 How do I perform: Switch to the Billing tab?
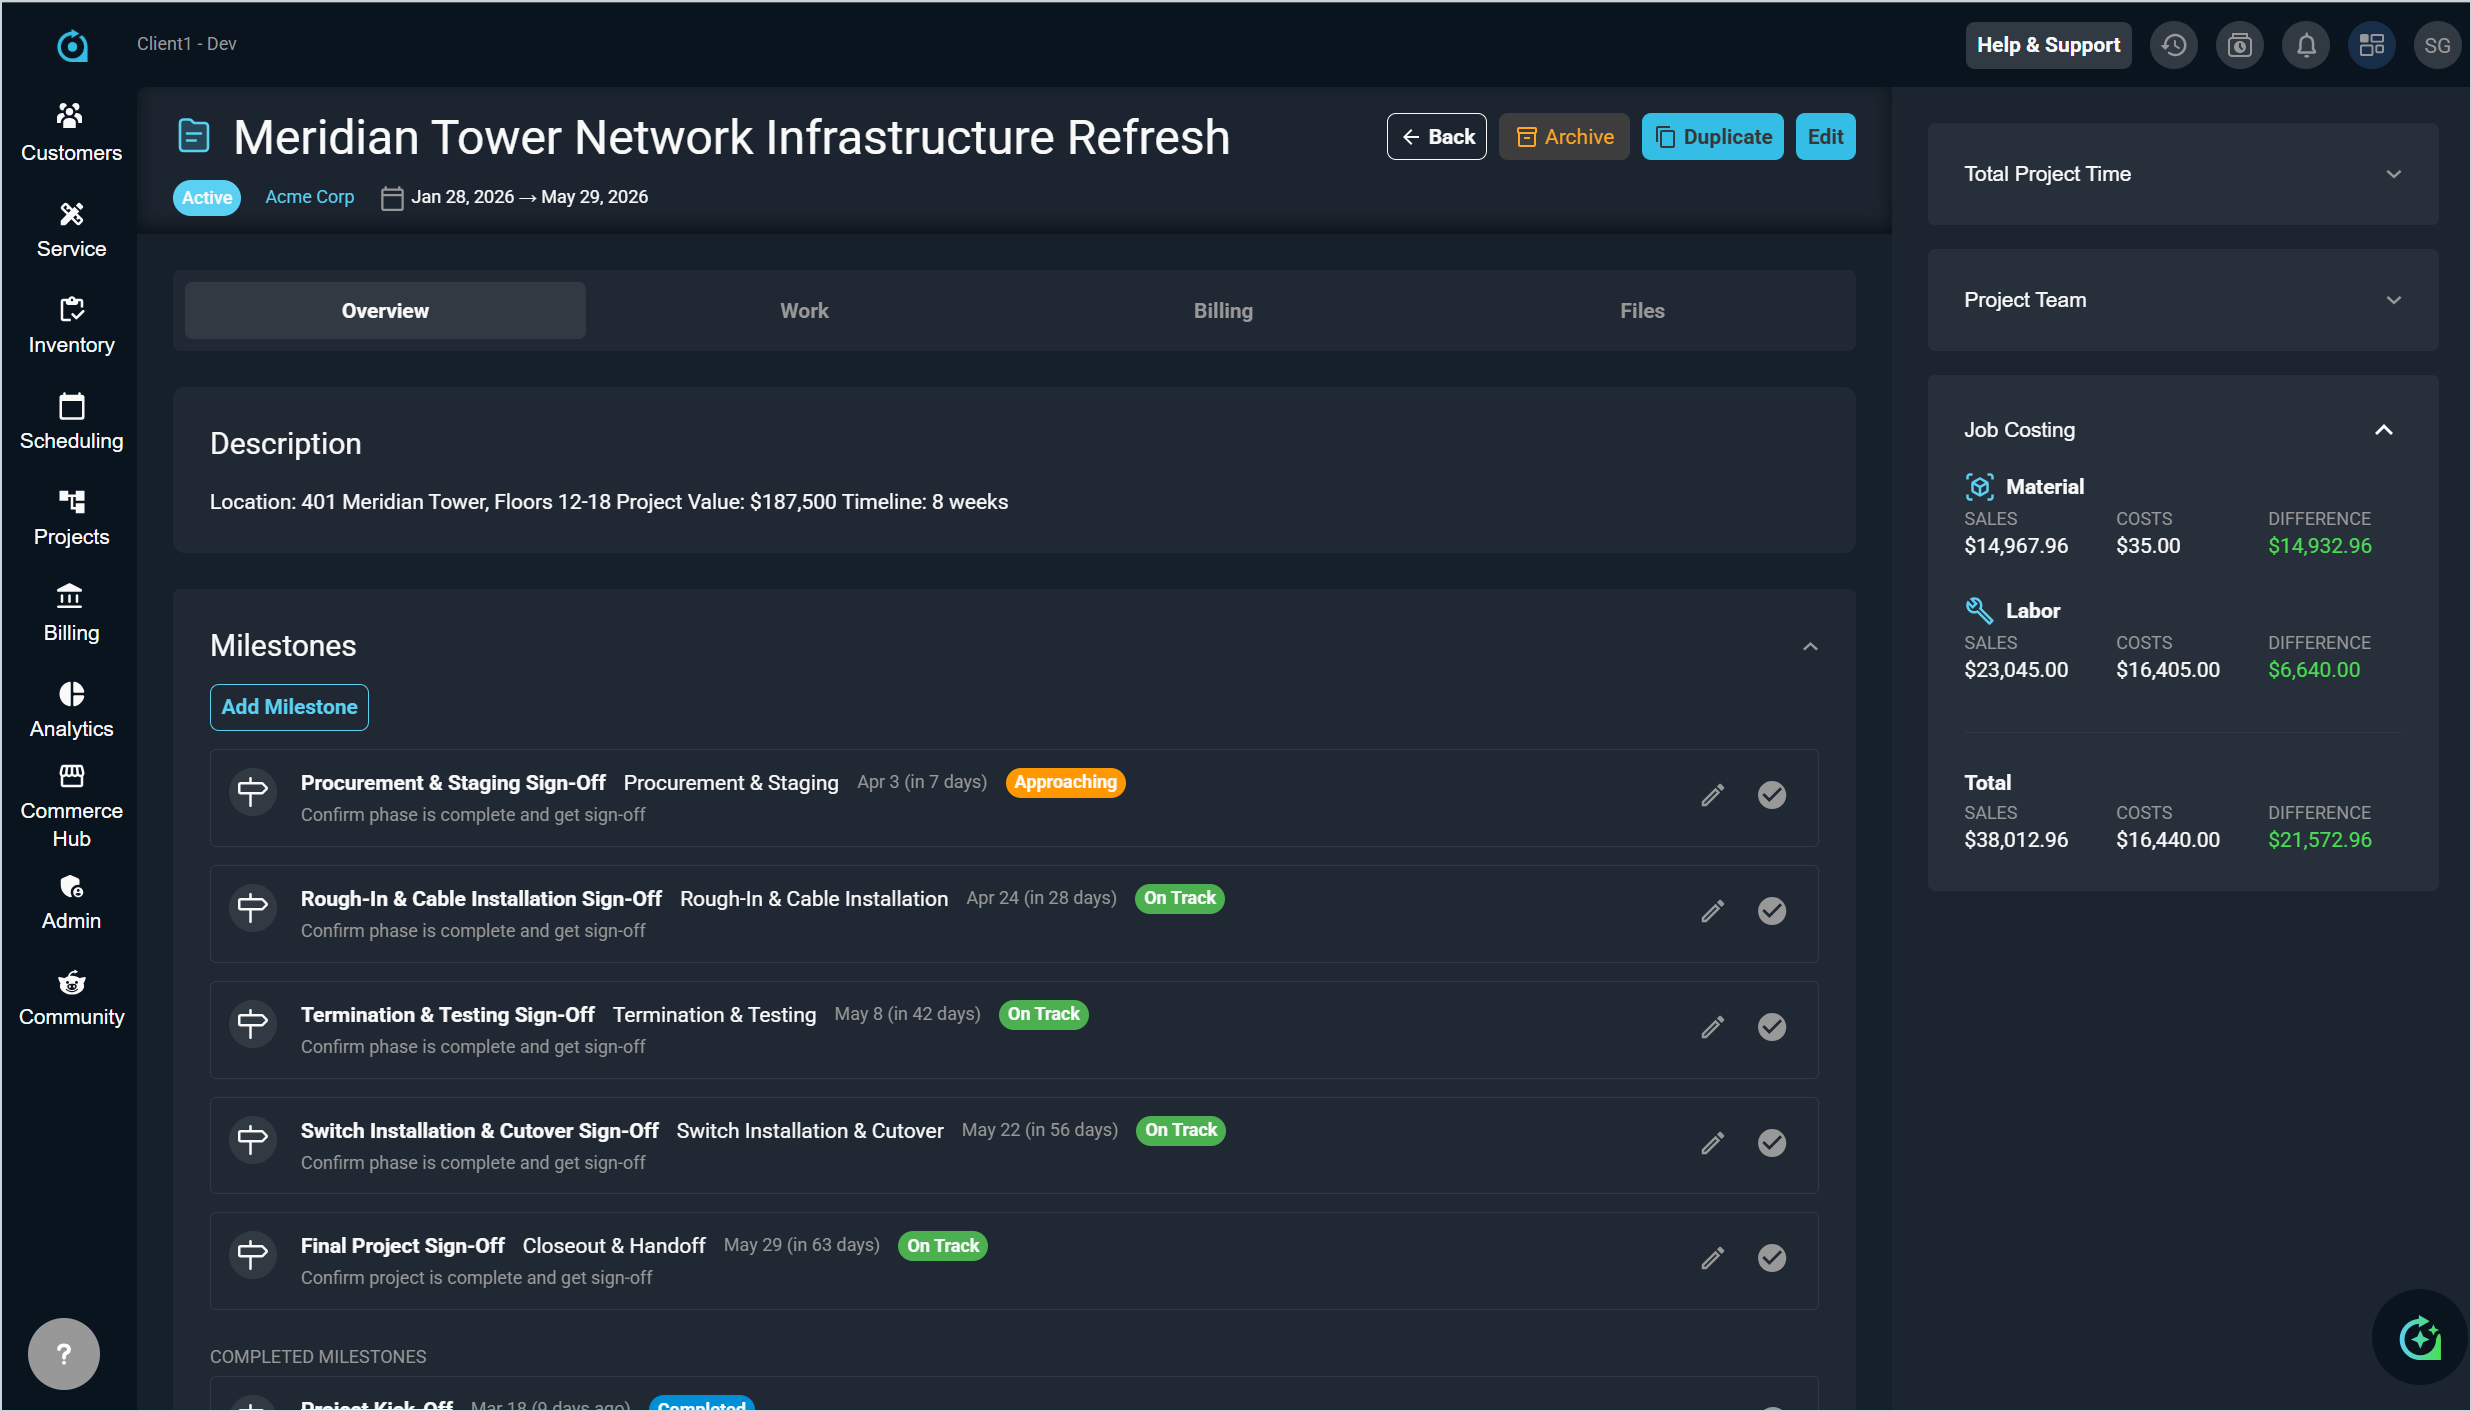[x=1223, y=311]
